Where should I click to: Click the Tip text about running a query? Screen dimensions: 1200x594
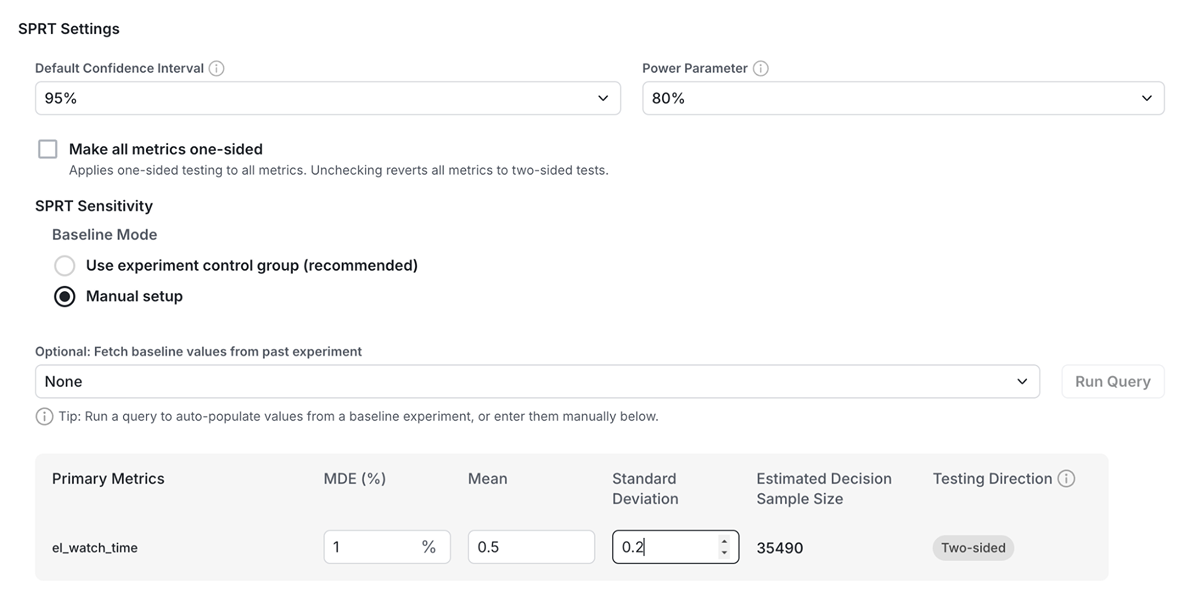click(x=359, y=416)
